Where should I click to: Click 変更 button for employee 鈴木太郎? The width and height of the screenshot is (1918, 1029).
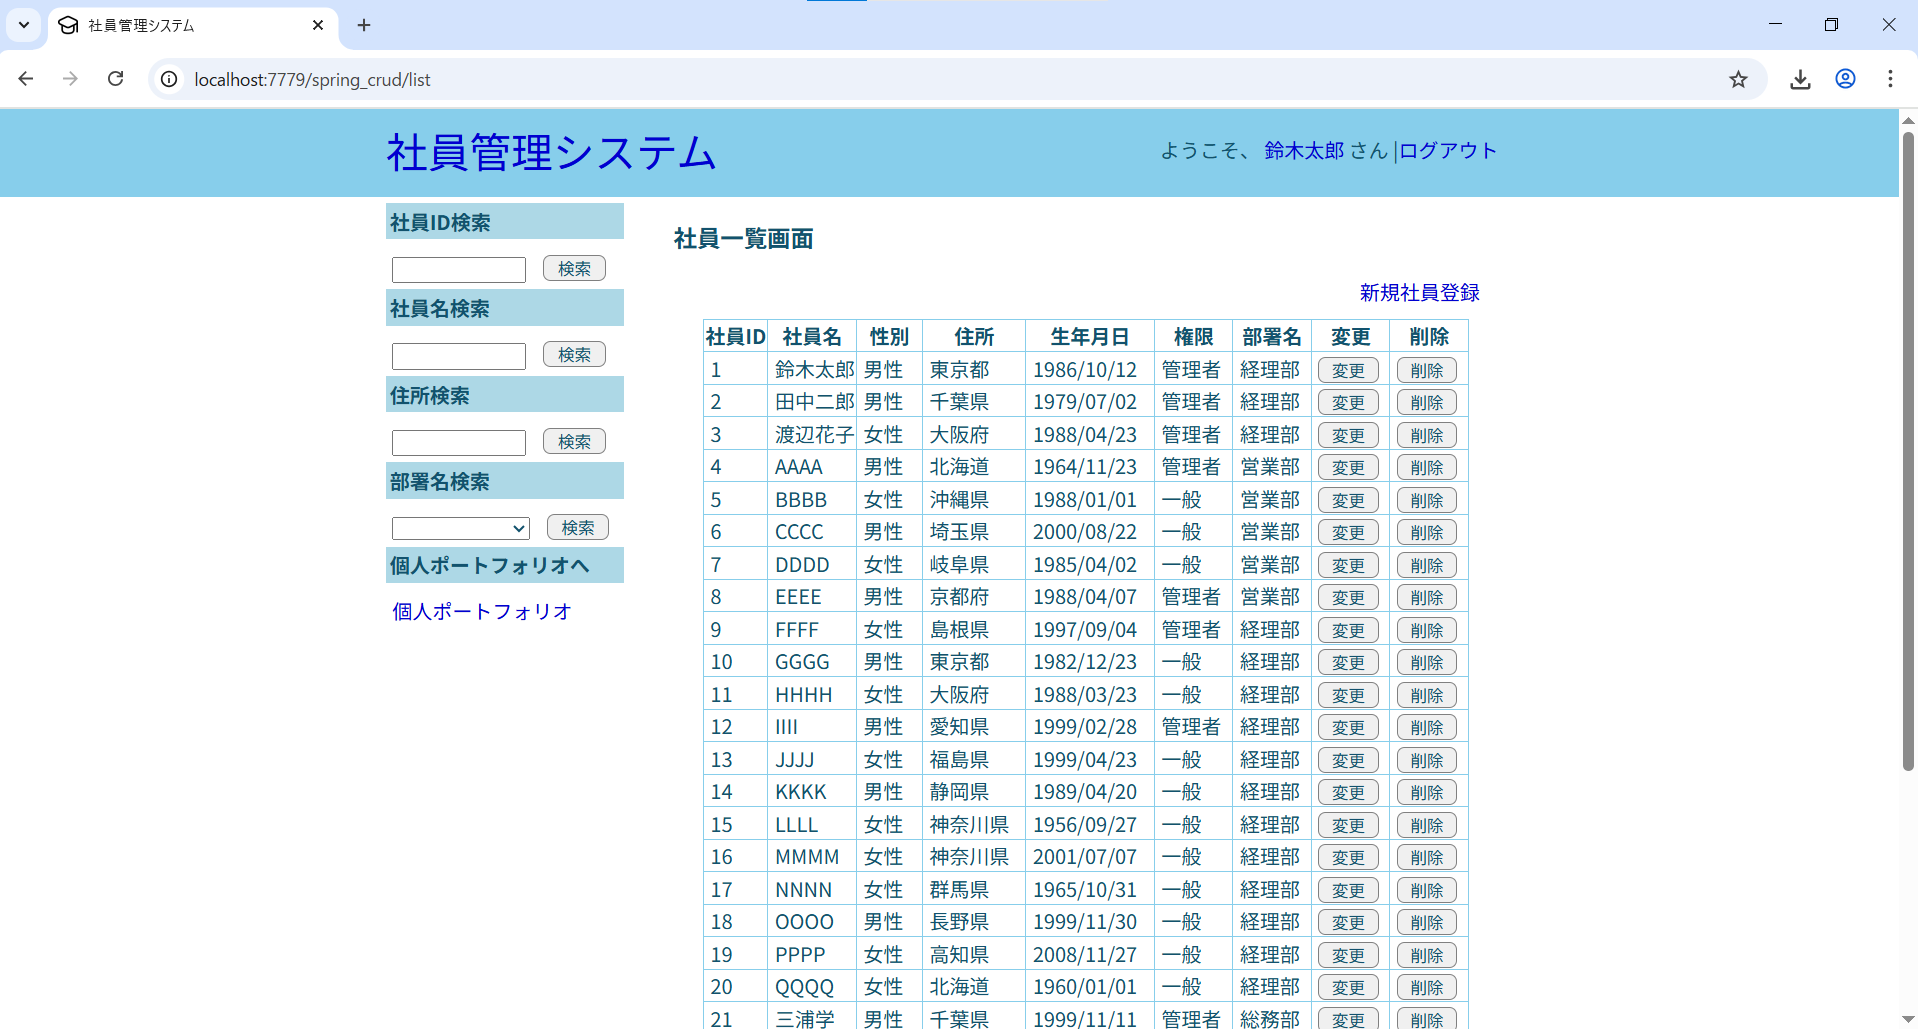click(x=1347, y=370)
